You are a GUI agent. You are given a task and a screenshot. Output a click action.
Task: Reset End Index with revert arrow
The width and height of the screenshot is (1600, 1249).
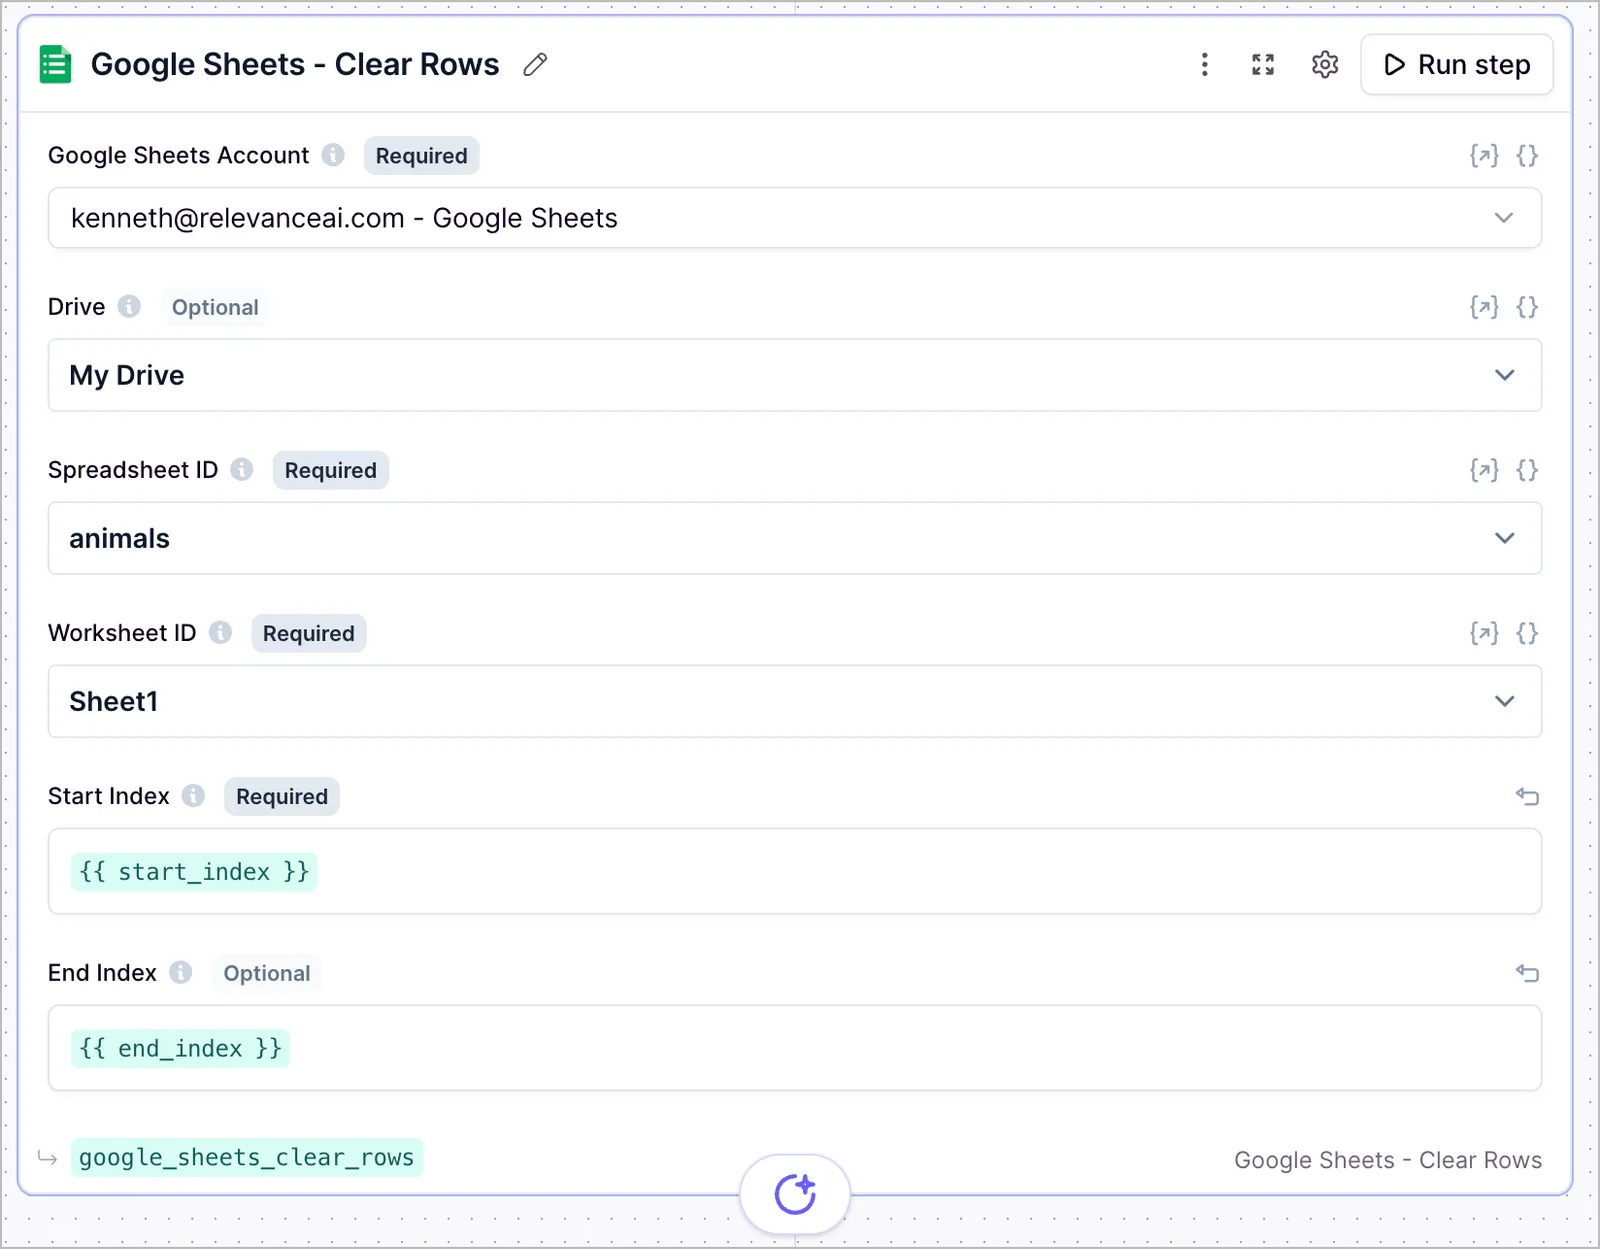[x=1527, y=973]
